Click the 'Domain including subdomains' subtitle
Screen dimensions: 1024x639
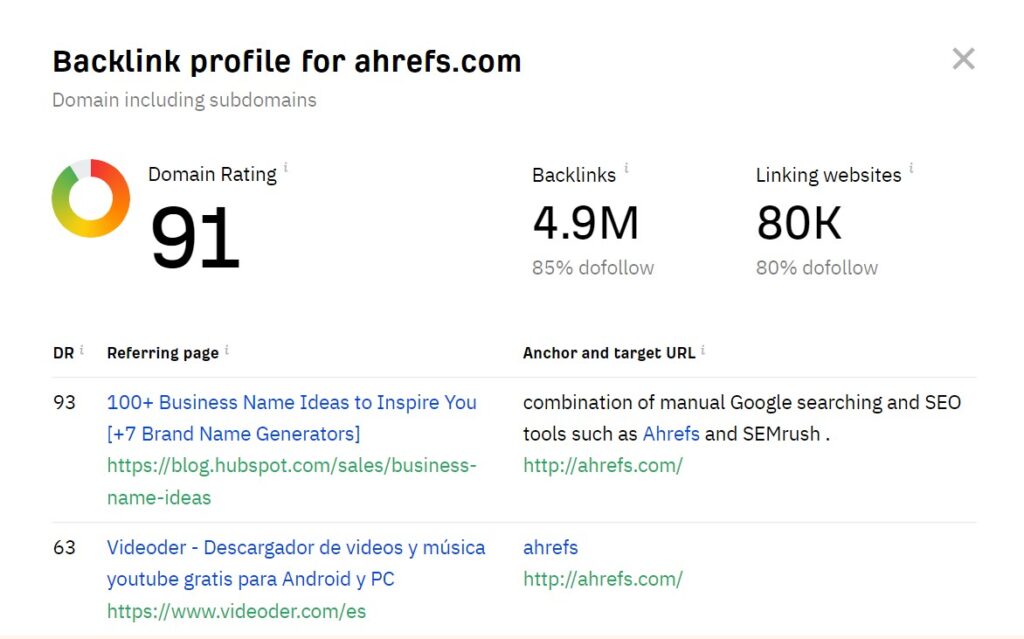pos(184,100)
